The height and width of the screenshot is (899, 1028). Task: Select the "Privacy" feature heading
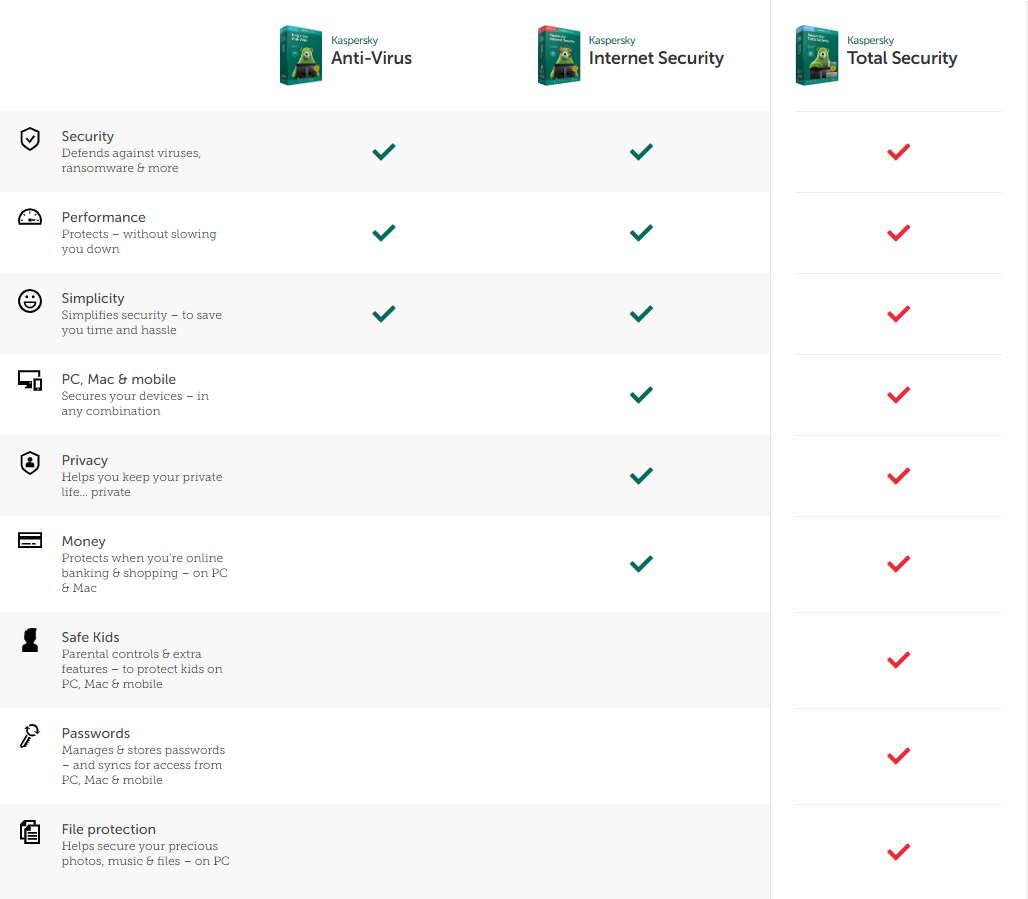[x=85, y=460]
